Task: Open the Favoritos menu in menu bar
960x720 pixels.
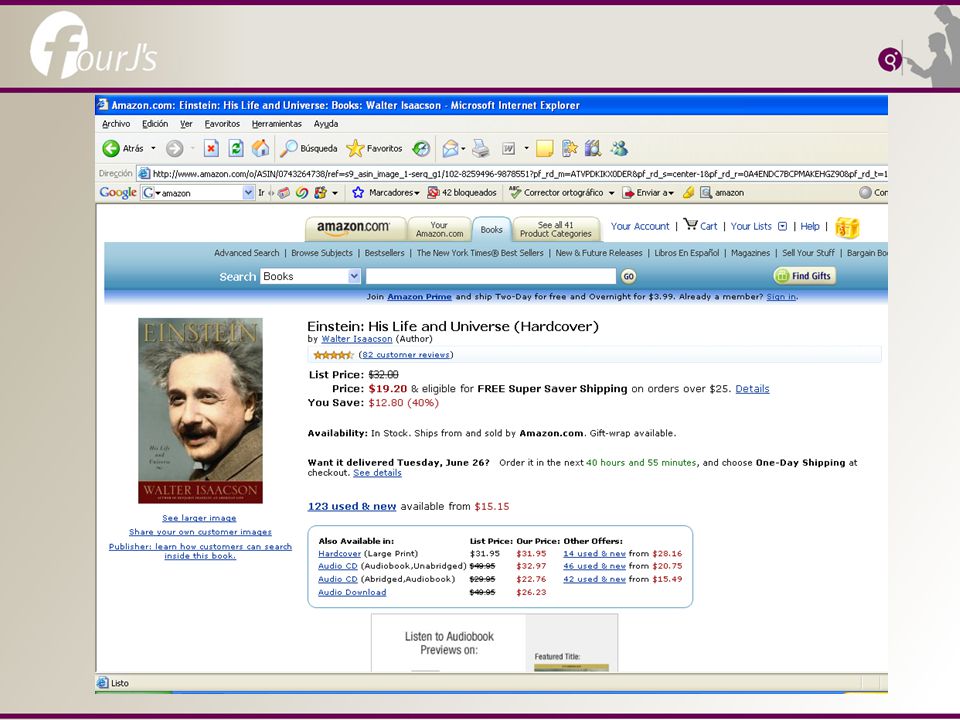Action: click(x=222, y=124)
